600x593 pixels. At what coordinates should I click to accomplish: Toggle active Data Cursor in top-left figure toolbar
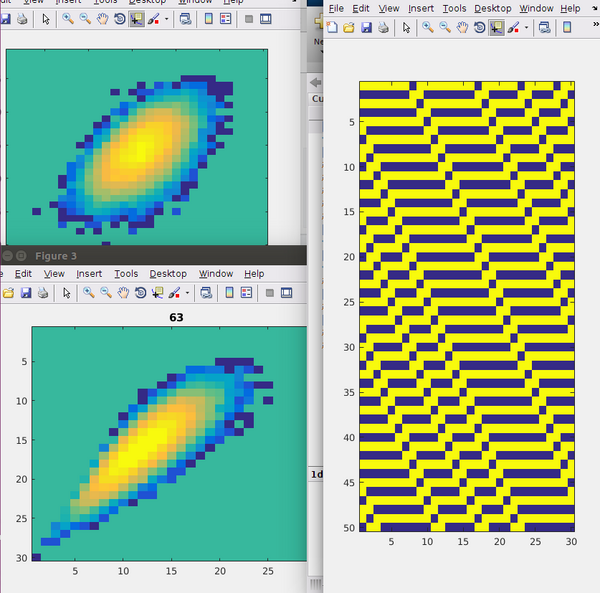click(x=137, y=19)
